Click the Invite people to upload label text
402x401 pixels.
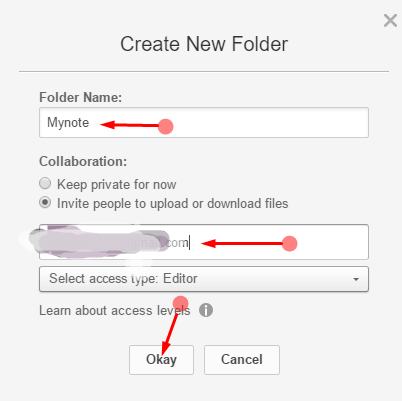[x=172, y=203]
